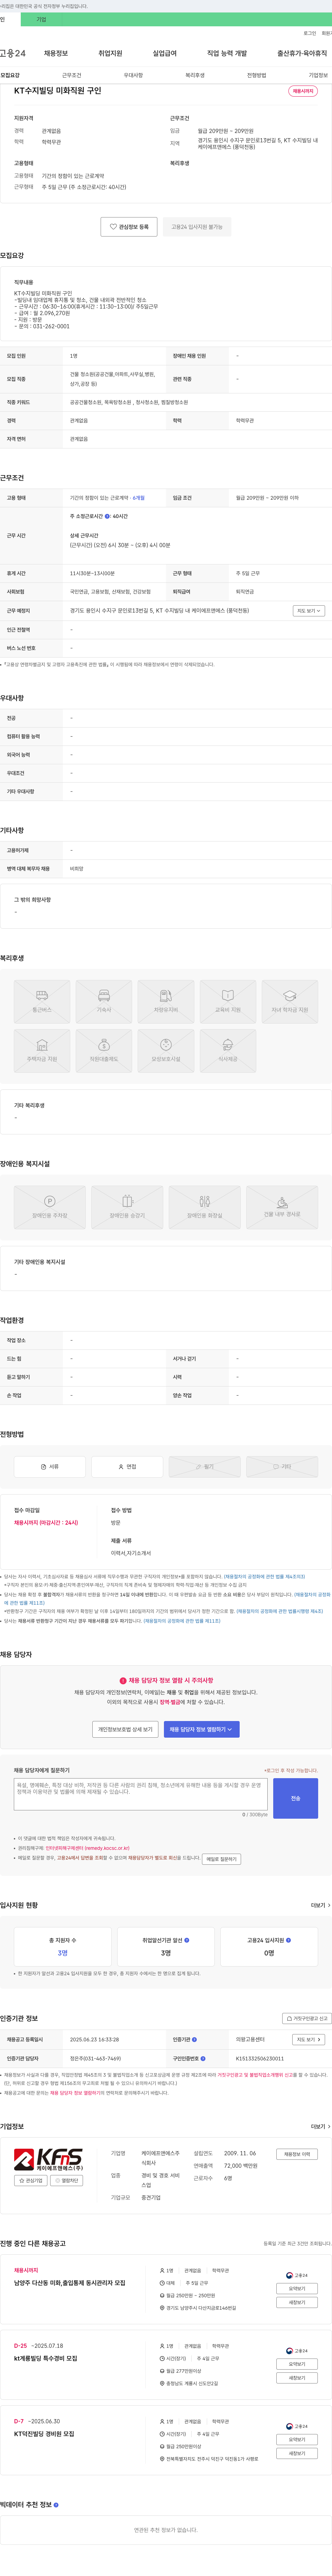The width and height of the screenshot is (332, 2576).
Task: Click 요약보기 for the KT덕진빌딩 posting
Action: point(297,2439)
